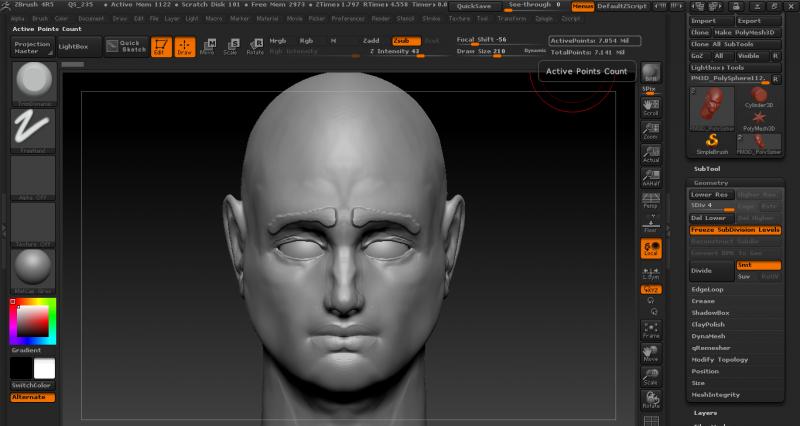Viewport: 800px width, 426px height.
Task: Click the Persp perspective icon
Action: [x=651, y=199]
